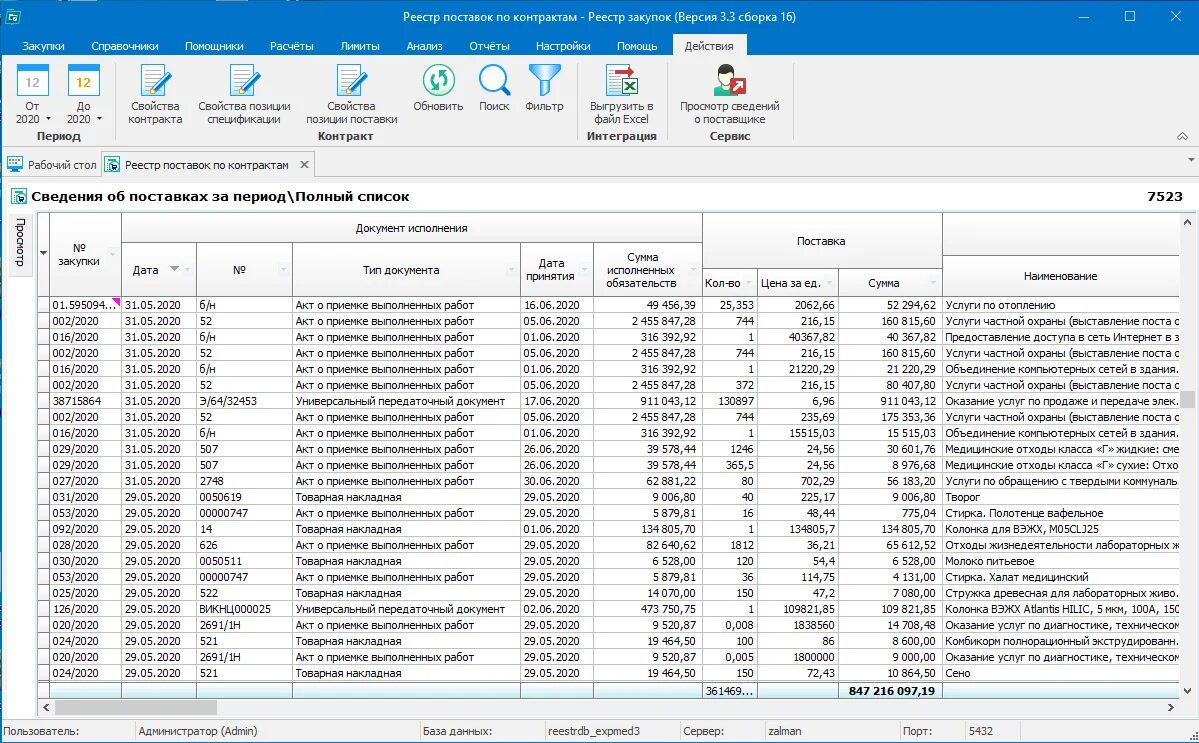The height and width of the screenshot is (743, 1199).
Task: Open Просмотр сведений о поставщике
Action: [x=729, y=95]
